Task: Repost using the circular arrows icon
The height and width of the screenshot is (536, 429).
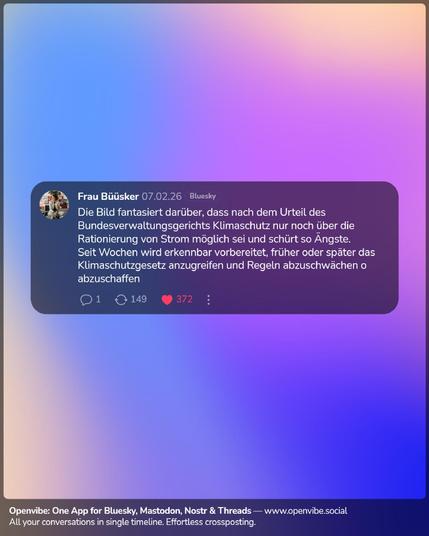Action: point(121,300)
